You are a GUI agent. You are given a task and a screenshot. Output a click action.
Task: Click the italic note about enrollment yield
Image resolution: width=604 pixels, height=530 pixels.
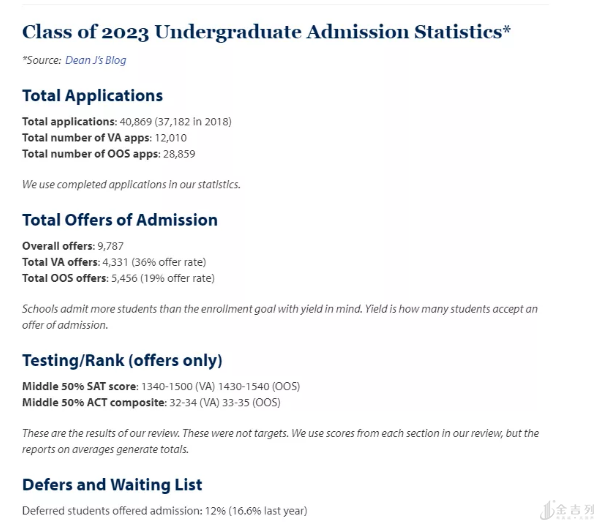pos(279,316)
